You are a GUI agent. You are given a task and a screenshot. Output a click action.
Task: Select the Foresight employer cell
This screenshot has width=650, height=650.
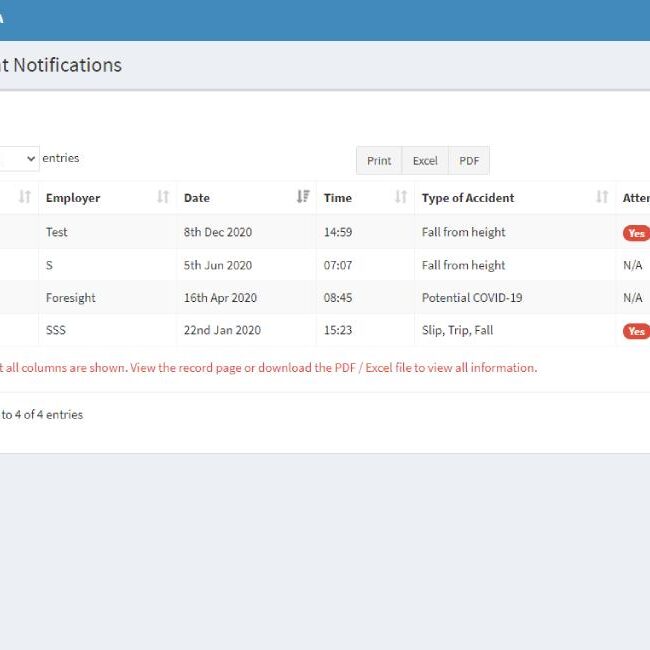pos(71,298)
